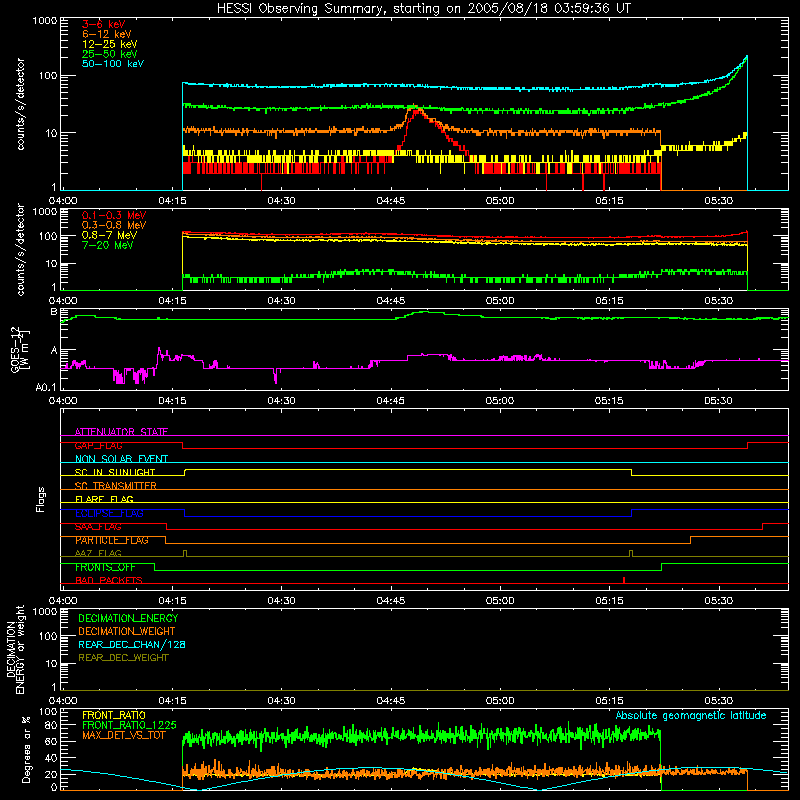The image size is (800, 800).
Task: Click the 04:15 tick label under GOES plot
Action: click(x=172, y=401)
